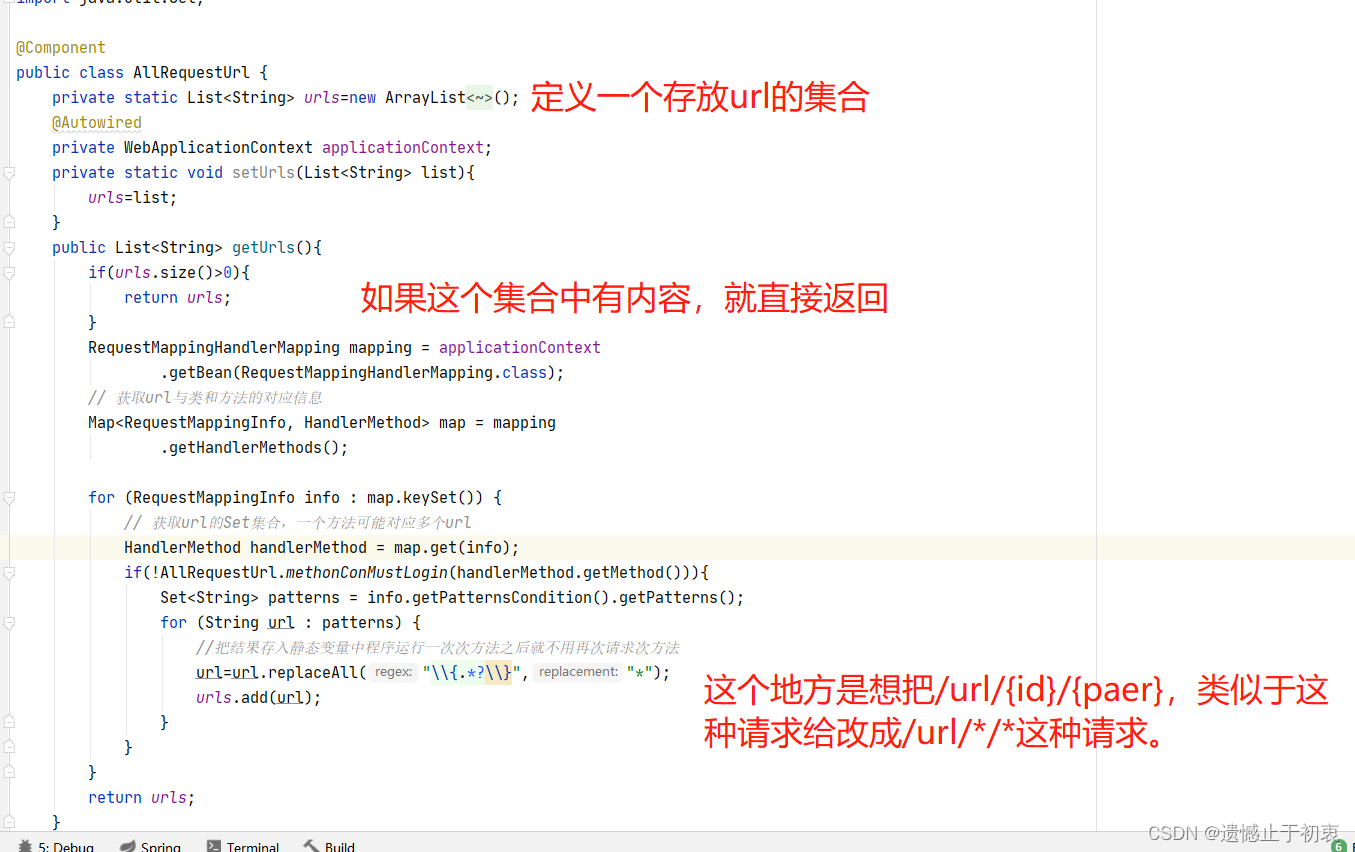Collapse the for RequestMappingInfo loop
This screenshot has width=1355, height=852.
coord(9,497)
